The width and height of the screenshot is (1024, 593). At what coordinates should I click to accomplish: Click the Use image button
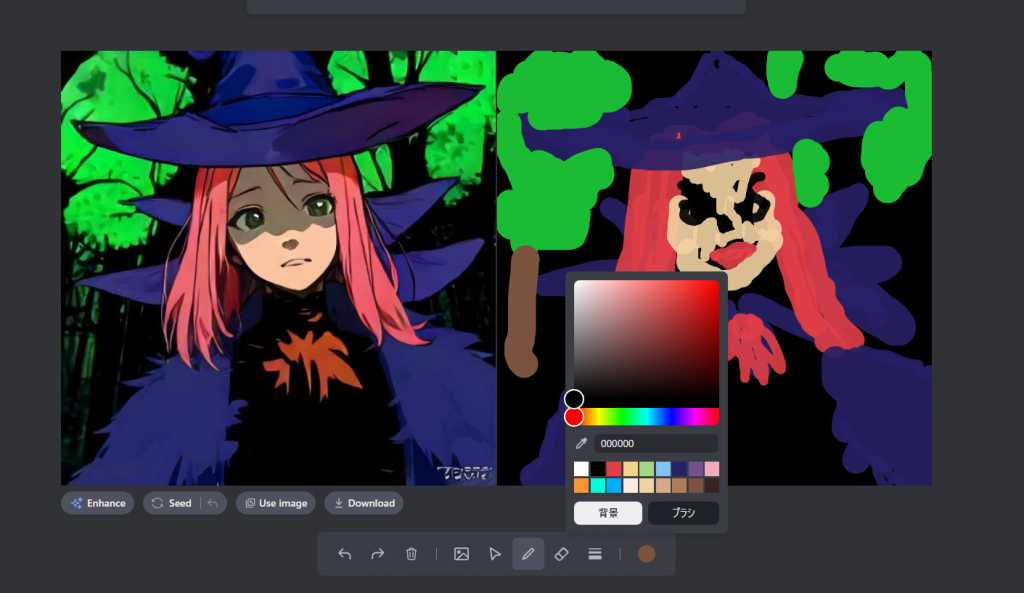click(x=276, y=503)
